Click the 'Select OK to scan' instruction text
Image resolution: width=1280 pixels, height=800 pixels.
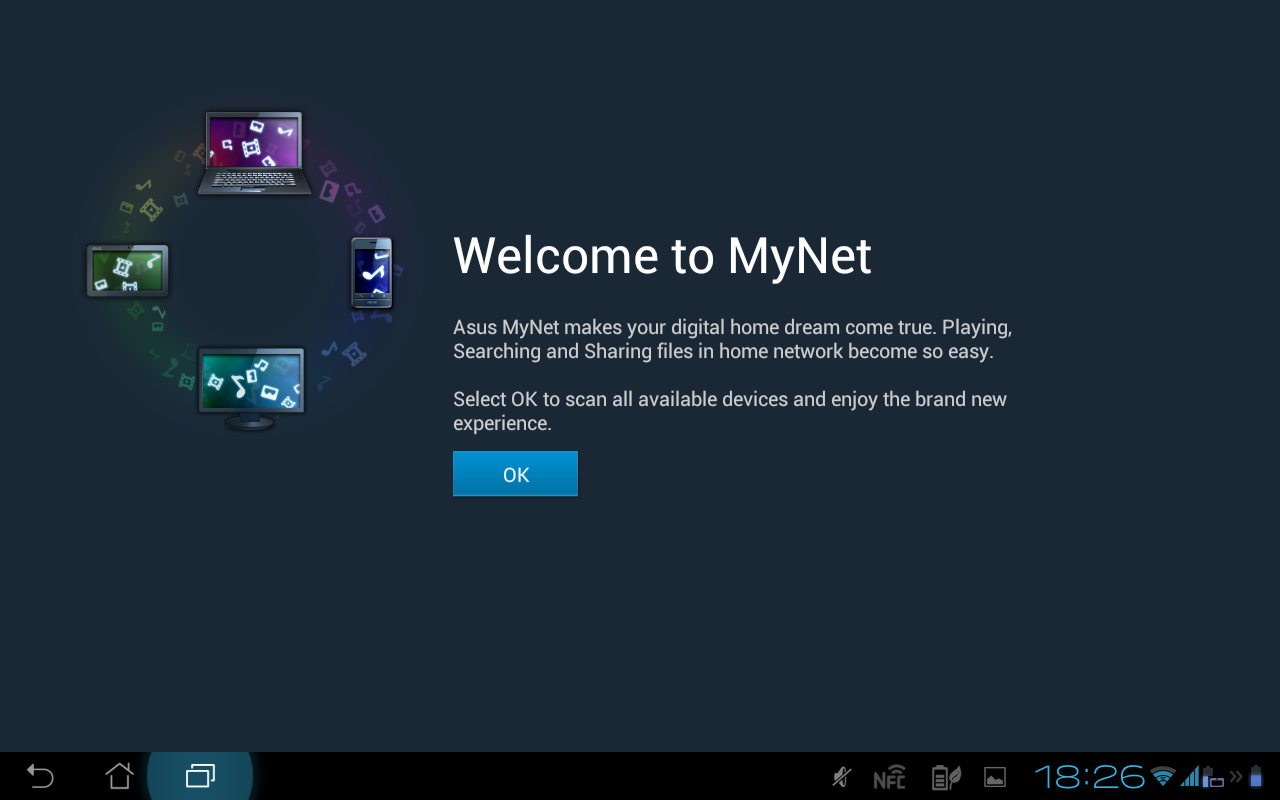point(730,411)
